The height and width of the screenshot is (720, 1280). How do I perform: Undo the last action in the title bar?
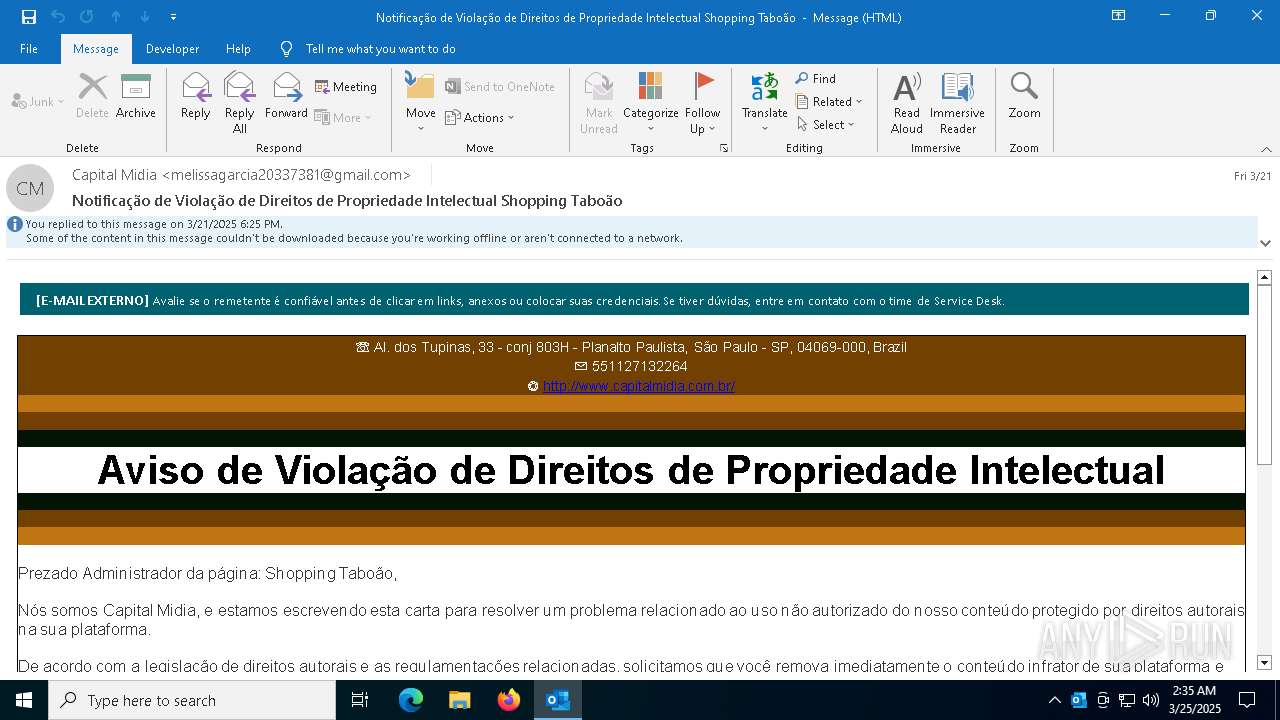pos(58,17)
